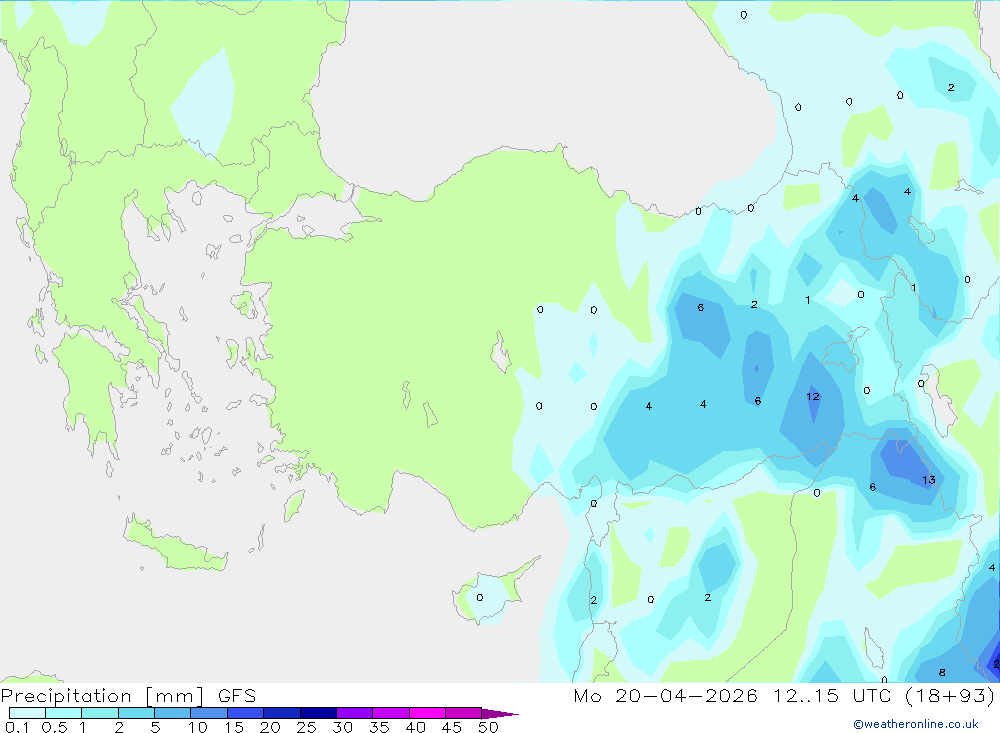The height and width of the screenshot is (733, 1000).
Task: Click the '20' legend scale label
Action: pyautogui.click(x=270, y=727)
